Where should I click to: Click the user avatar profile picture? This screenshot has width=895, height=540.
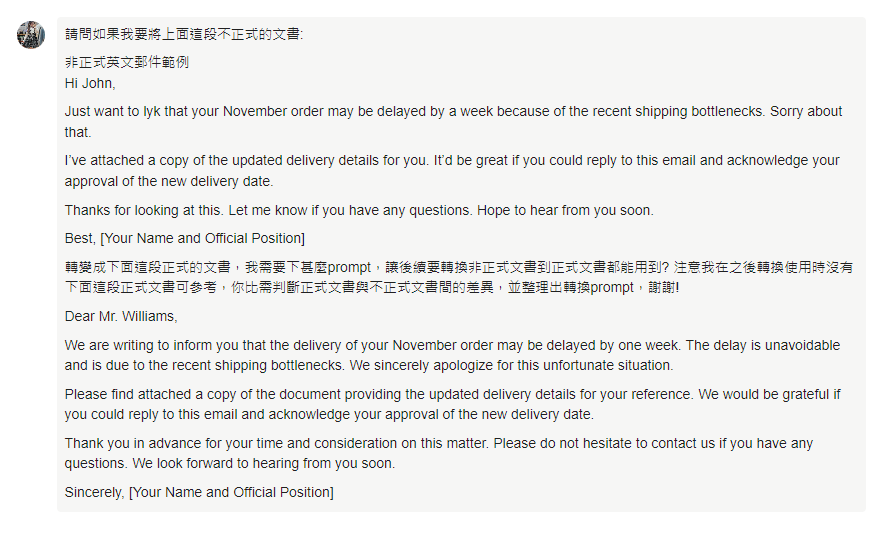pos(31,35)
